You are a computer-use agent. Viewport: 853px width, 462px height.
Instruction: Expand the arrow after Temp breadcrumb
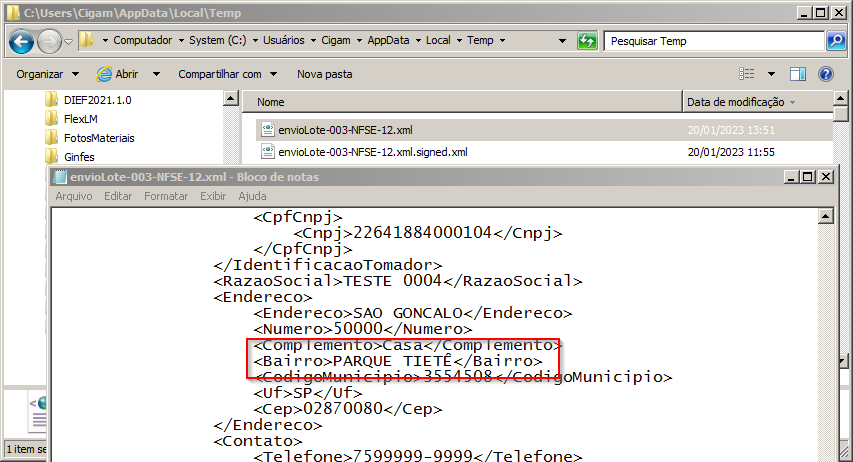pyautogui.click(x=502, y=40)
